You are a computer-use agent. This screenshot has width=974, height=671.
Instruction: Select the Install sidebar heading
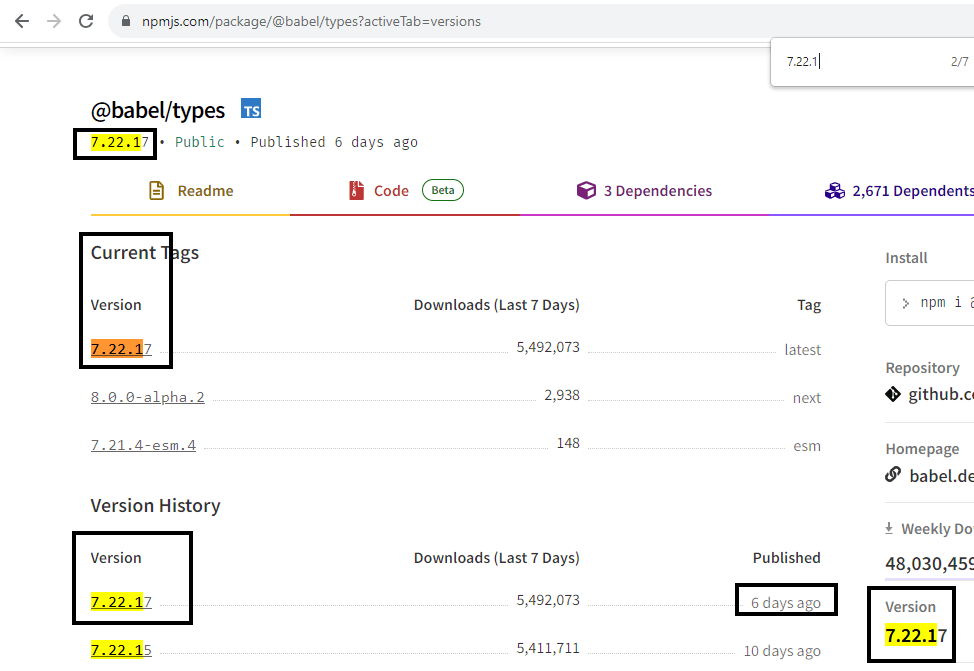(x=906, y=258)
